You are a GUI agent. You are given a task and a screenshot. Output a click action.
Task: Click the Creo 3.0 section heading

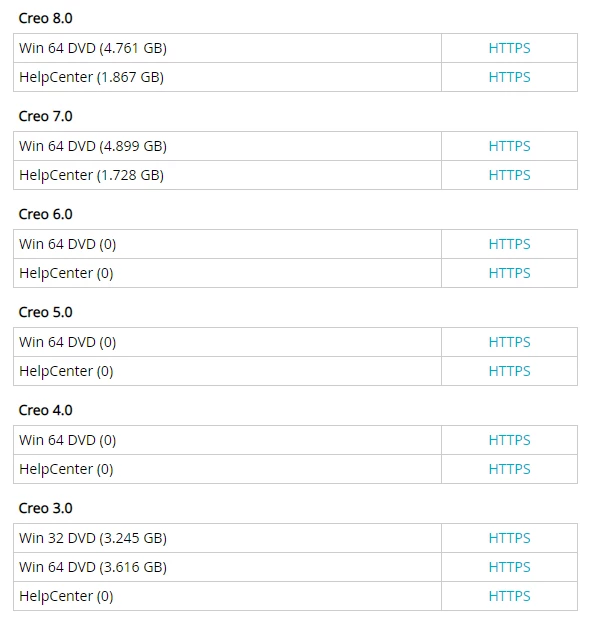click(46, 508)
